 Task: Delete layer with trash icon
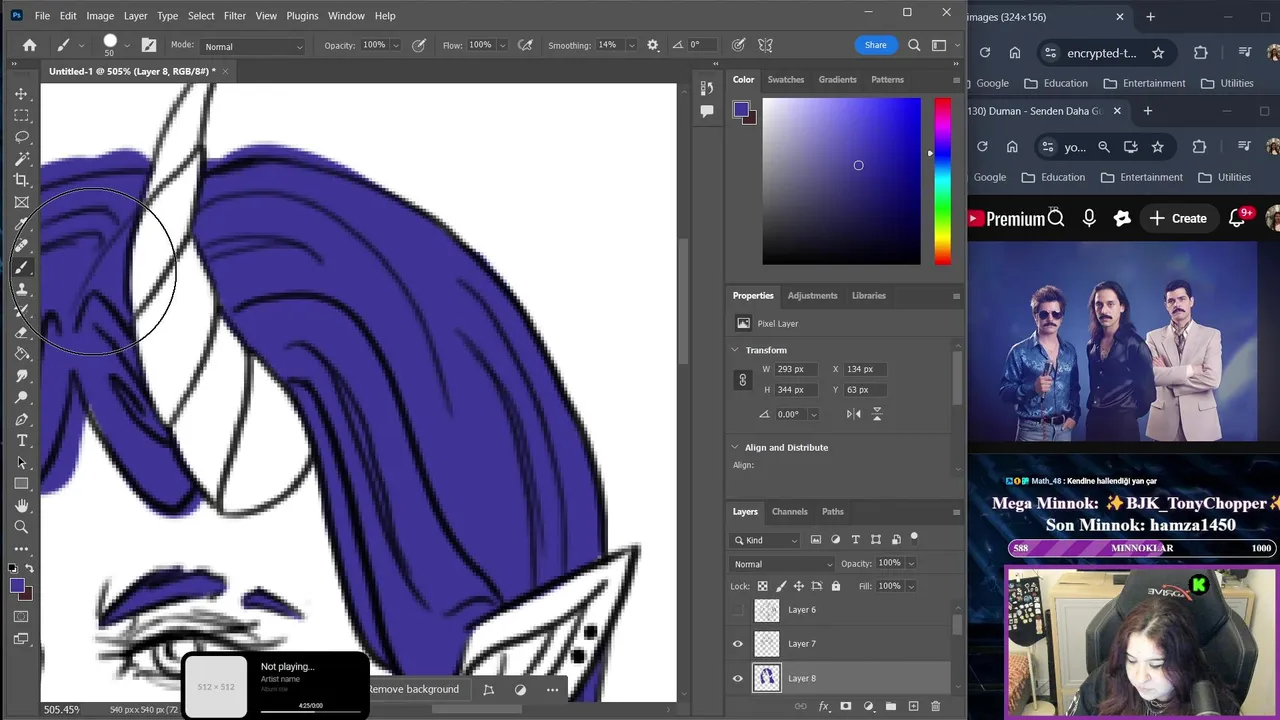click(x=936, y=706)
